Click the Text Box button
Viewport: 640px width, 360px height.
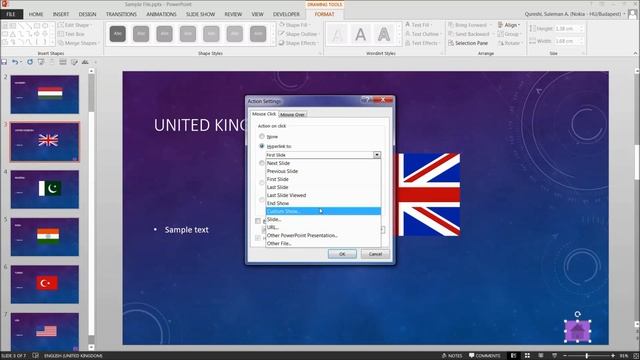coord(71,34)
